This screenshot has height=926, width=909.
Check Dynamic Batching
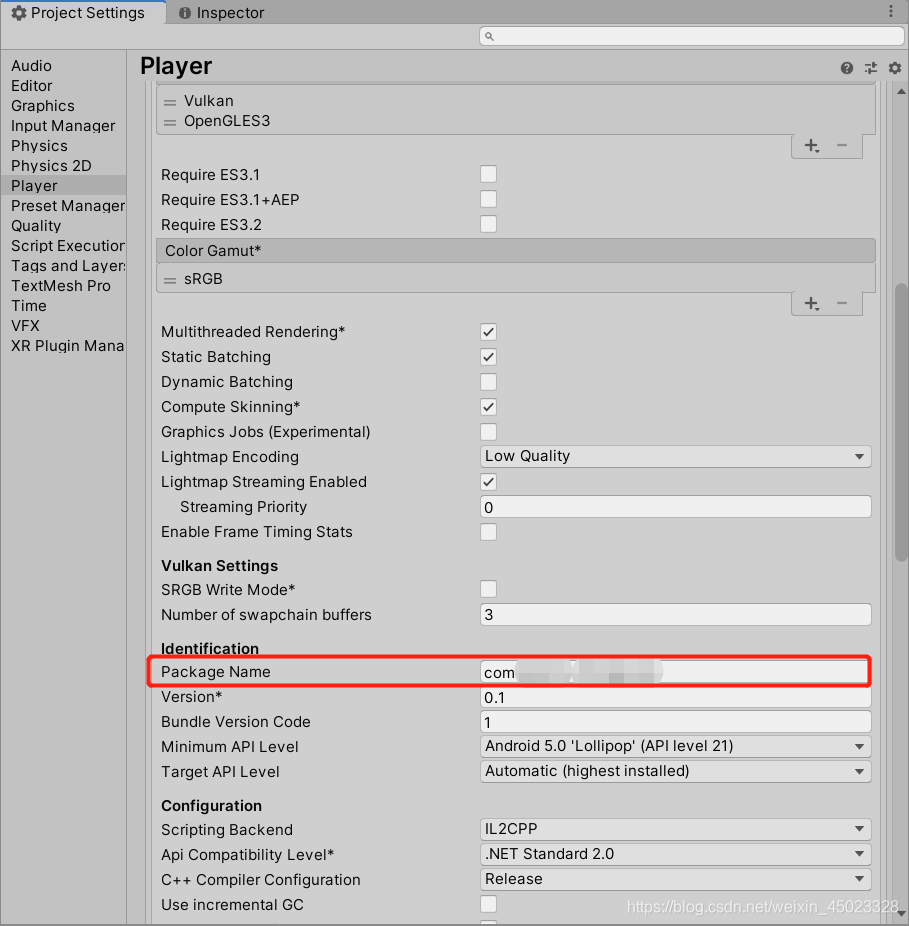(x=488, y=382)
